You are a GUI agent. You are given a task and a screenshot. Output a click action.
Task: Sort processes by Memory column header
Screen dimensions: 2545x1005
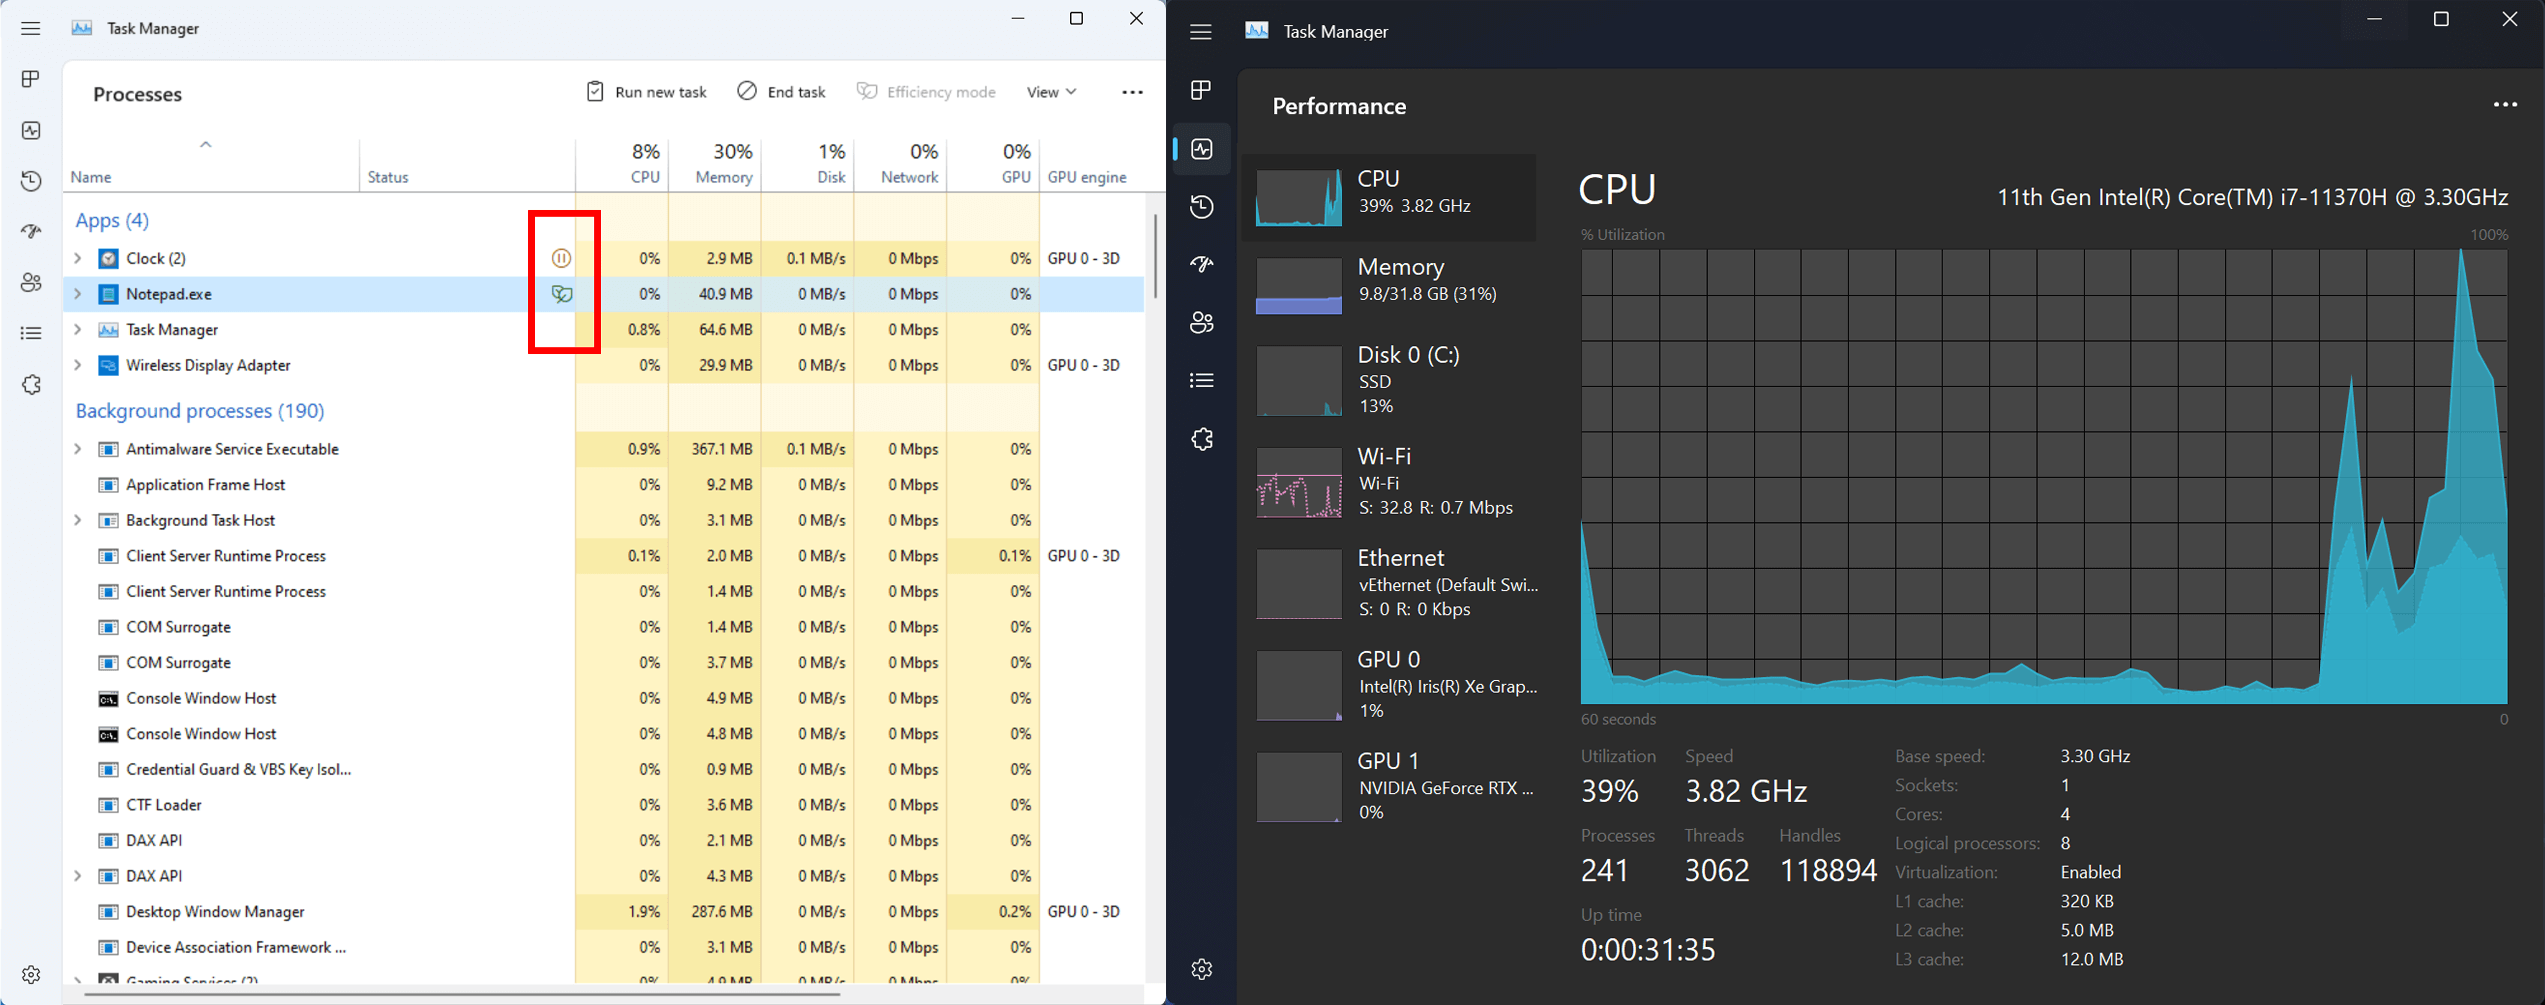(723, 164)
